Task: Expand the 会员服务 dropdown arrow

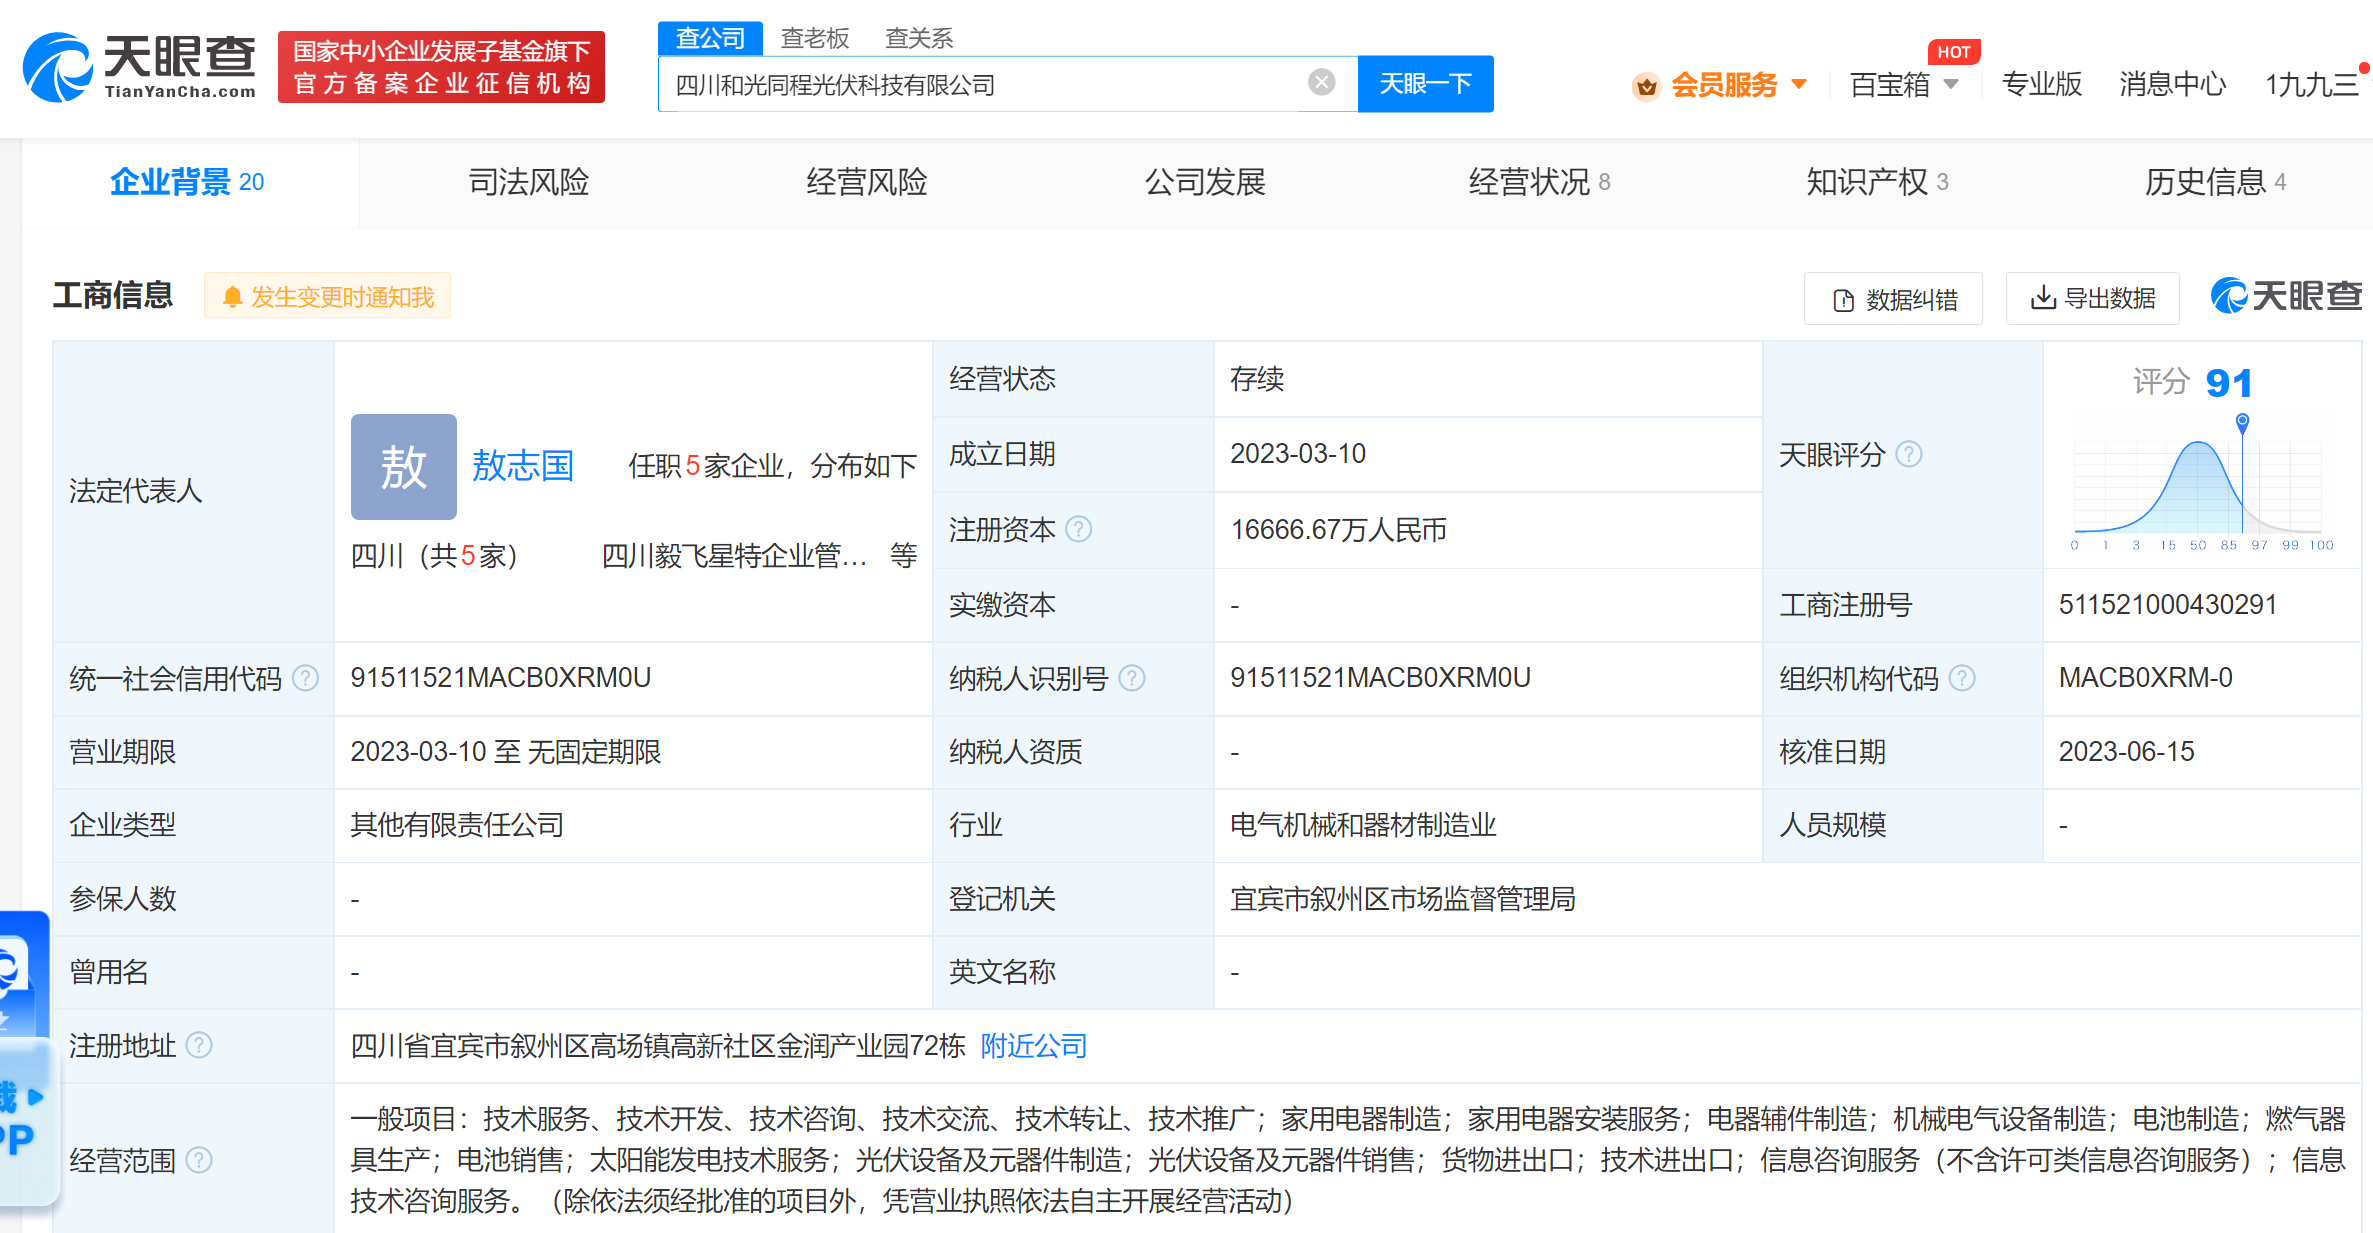Action: point(1799,84)
